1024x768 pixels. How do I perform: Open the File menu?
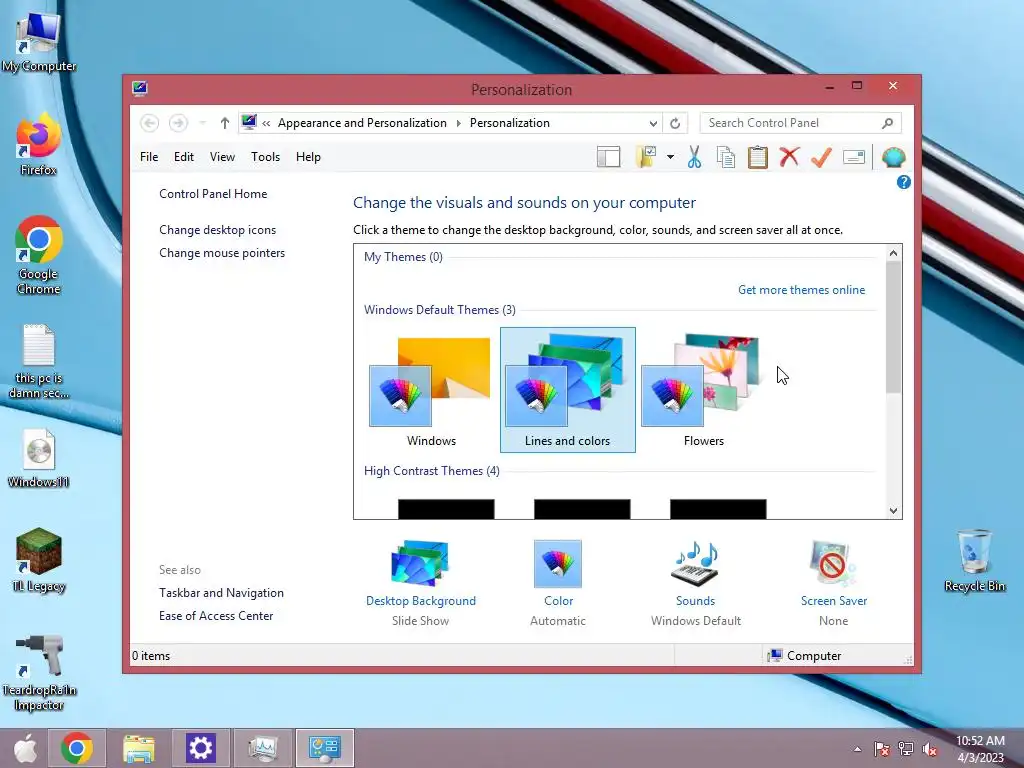149,157
